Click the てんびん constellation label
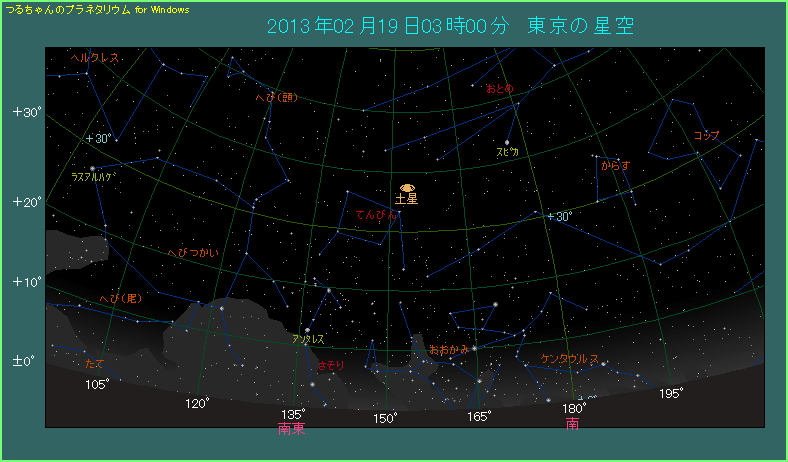The width and height of the screenshot is (788, 462). click(376, 215)
